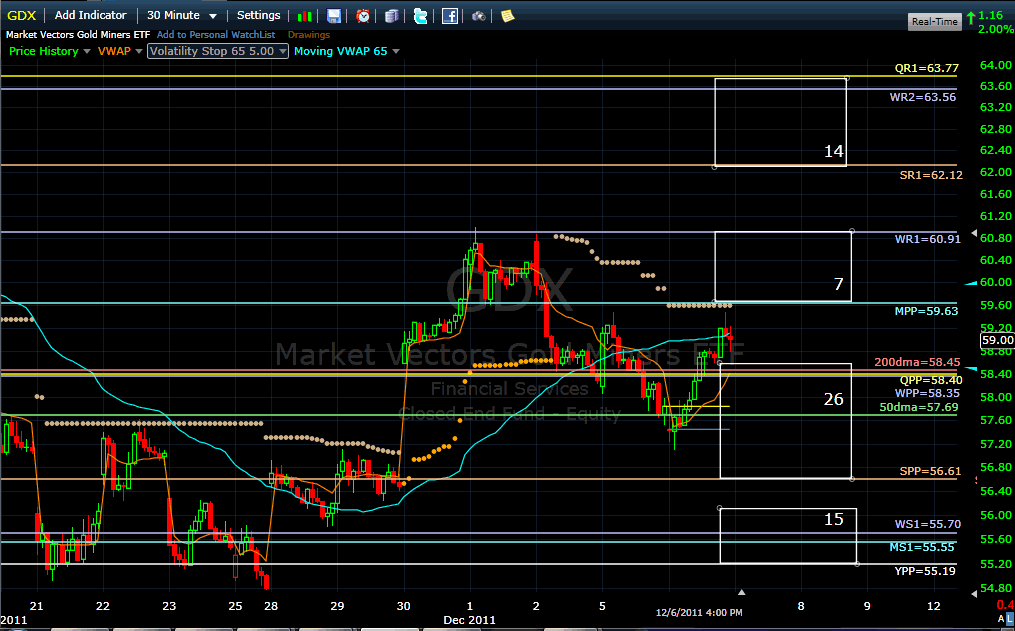
Task: Click the GDX ticker symbol
Action: tap(21, 16)
